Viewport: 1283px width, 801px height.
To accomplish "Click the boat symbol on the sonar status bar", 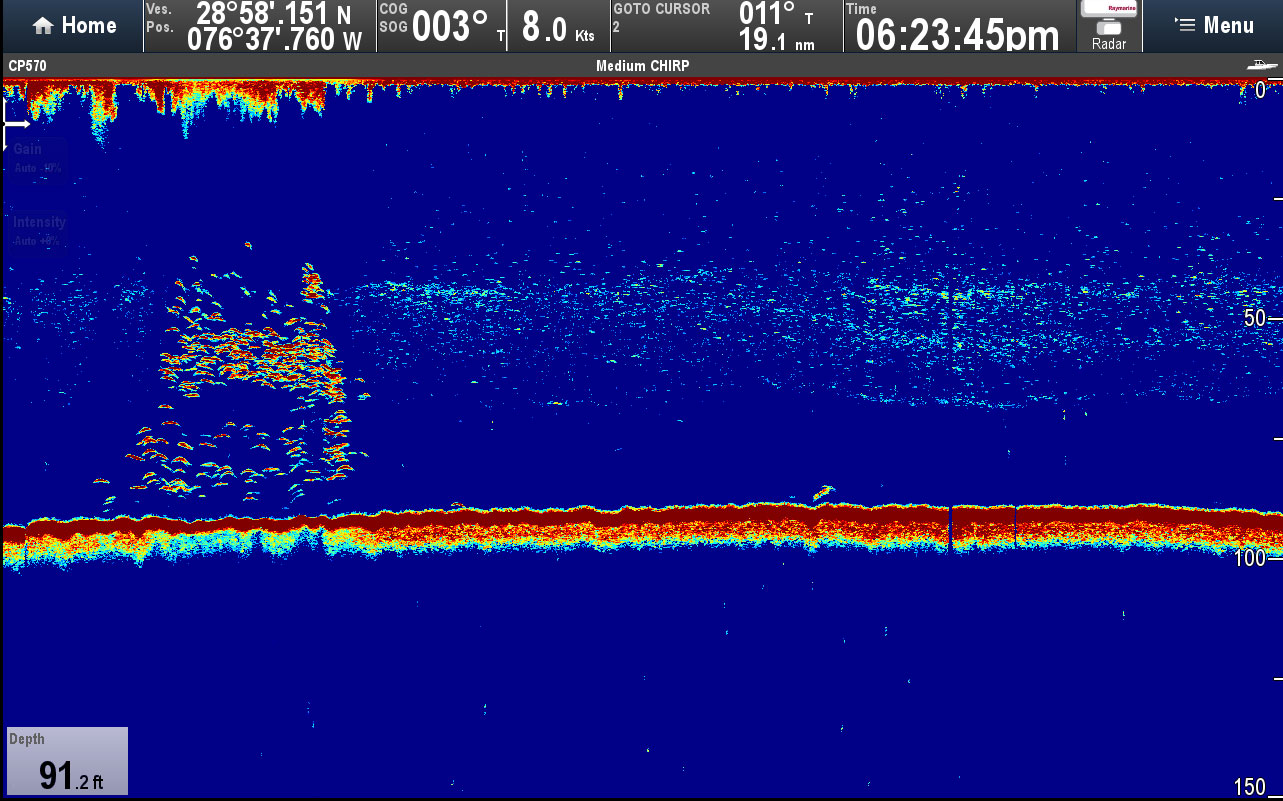I will (1258, 64).
